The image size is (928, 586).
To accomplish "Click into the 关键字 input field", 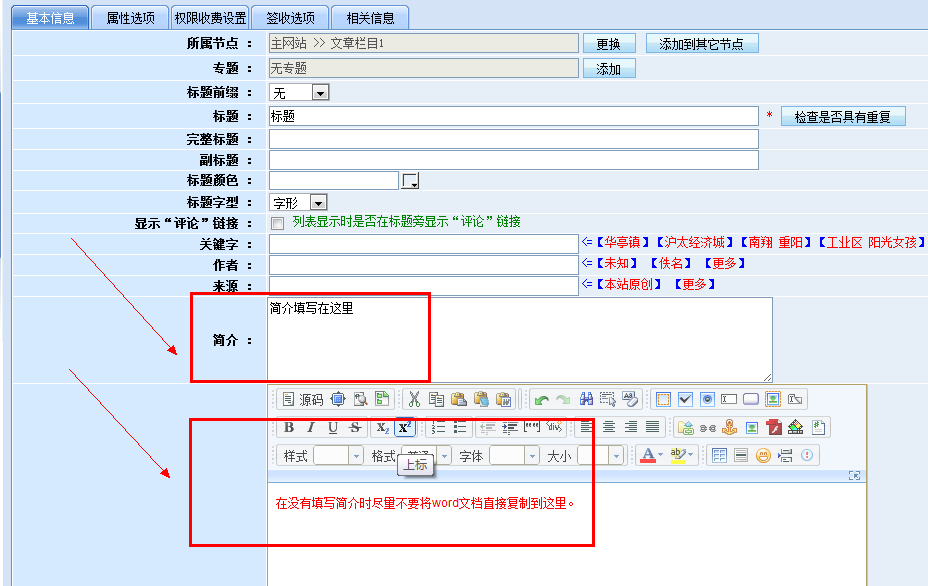I will (423, 243).
